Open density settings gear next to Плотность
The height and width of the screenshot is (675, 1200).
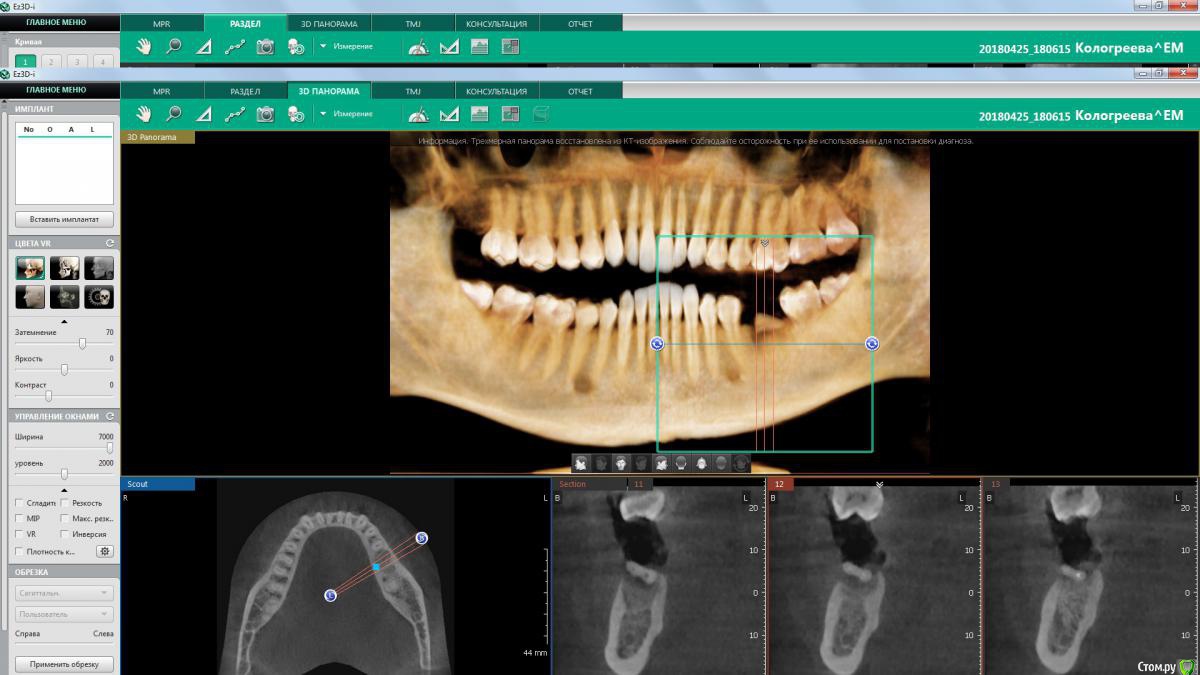(x=105, y=551)
